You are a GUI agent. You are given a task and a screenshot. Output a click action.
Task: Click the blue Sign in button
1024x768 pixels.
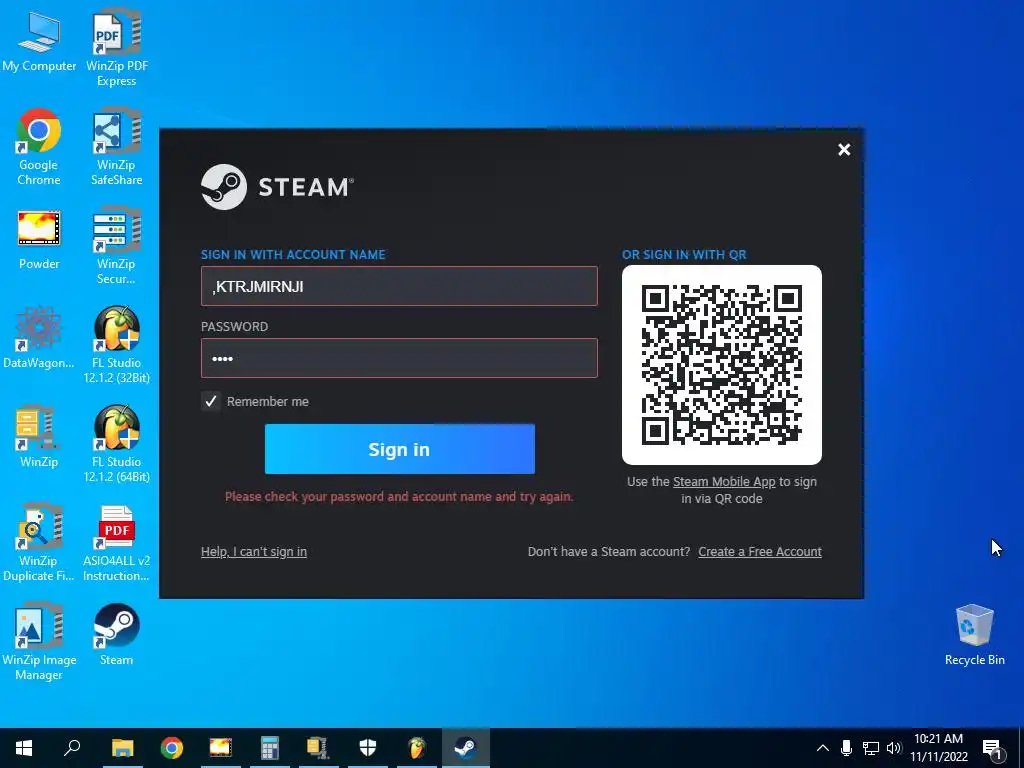click(400, 449)
